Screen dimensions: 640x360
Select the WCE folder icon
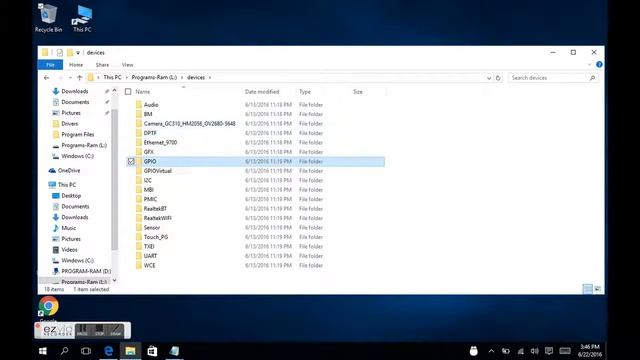(x=139, y=265)
